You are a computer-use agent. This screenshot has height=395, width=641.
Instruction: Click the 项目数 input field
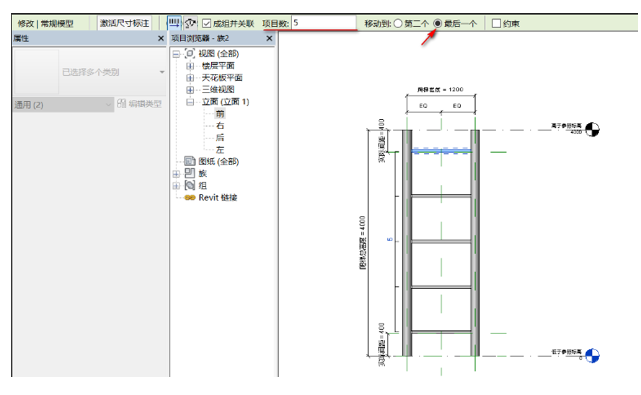coord(324,23)
